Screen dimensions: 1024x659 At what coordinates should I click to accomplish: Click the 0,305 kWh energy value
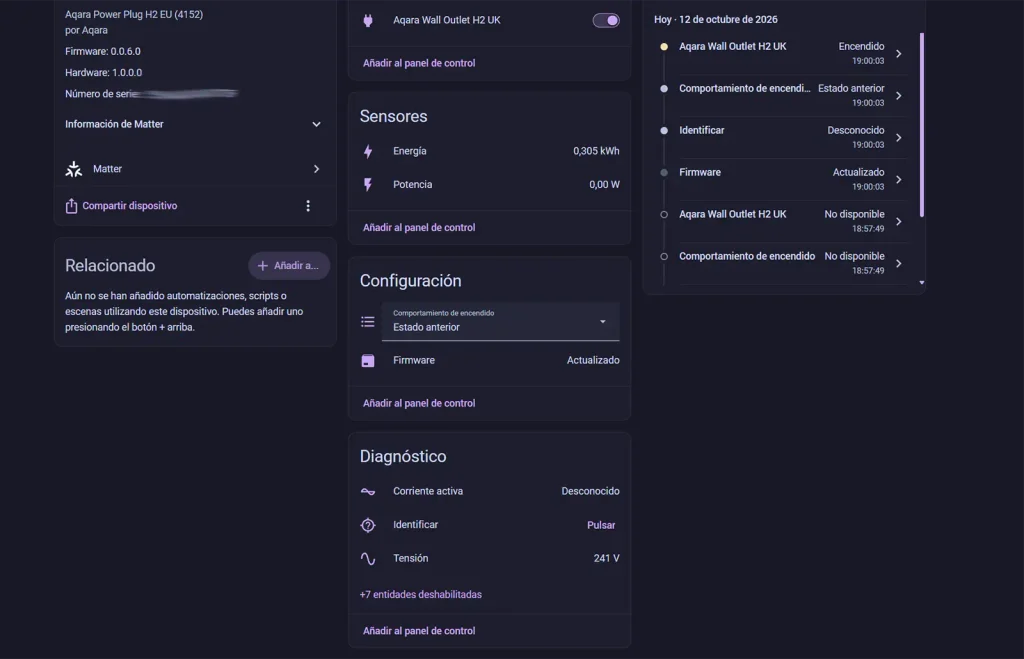coord(596,151)
